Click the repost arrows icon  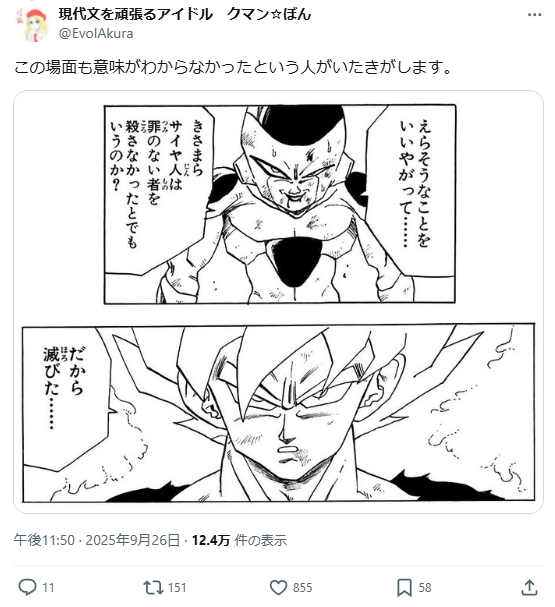tap(154, 587)
